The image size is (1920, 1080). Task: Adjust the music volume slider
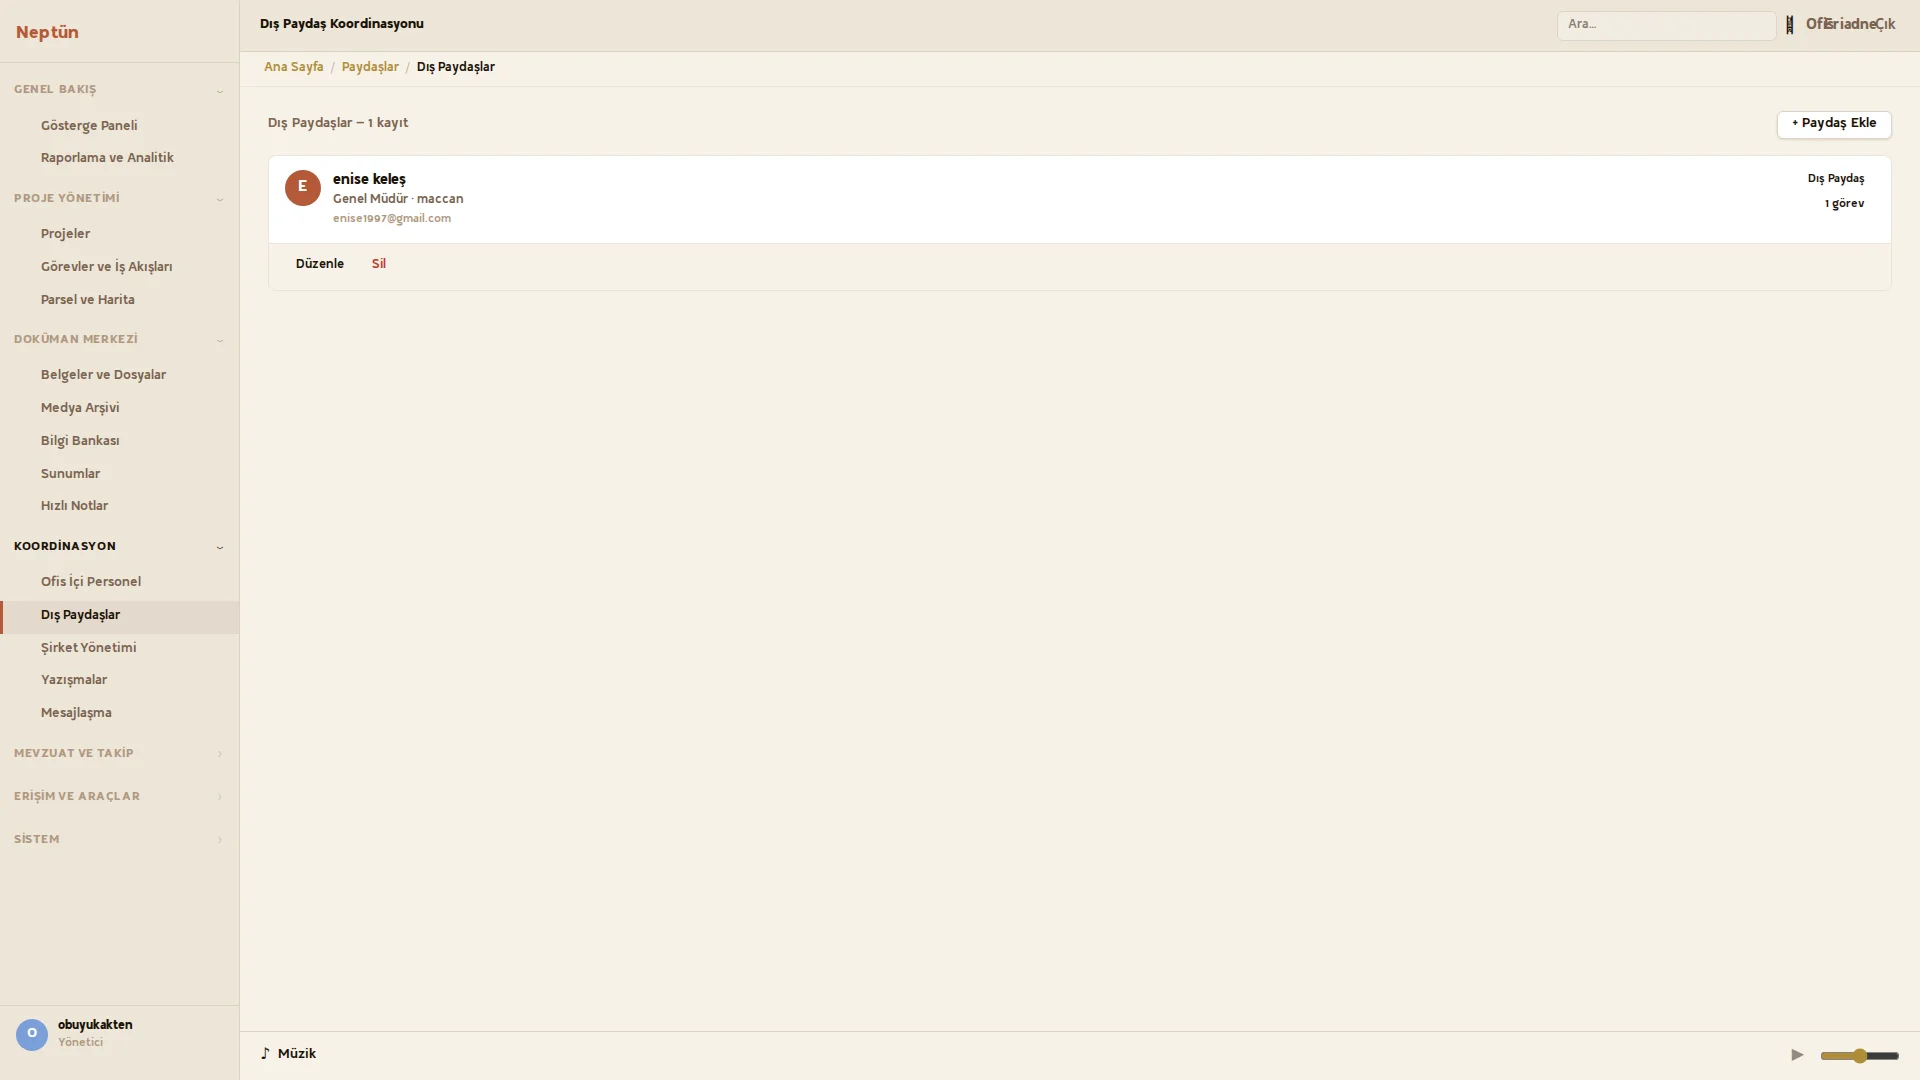[x=1859, y=1056]
